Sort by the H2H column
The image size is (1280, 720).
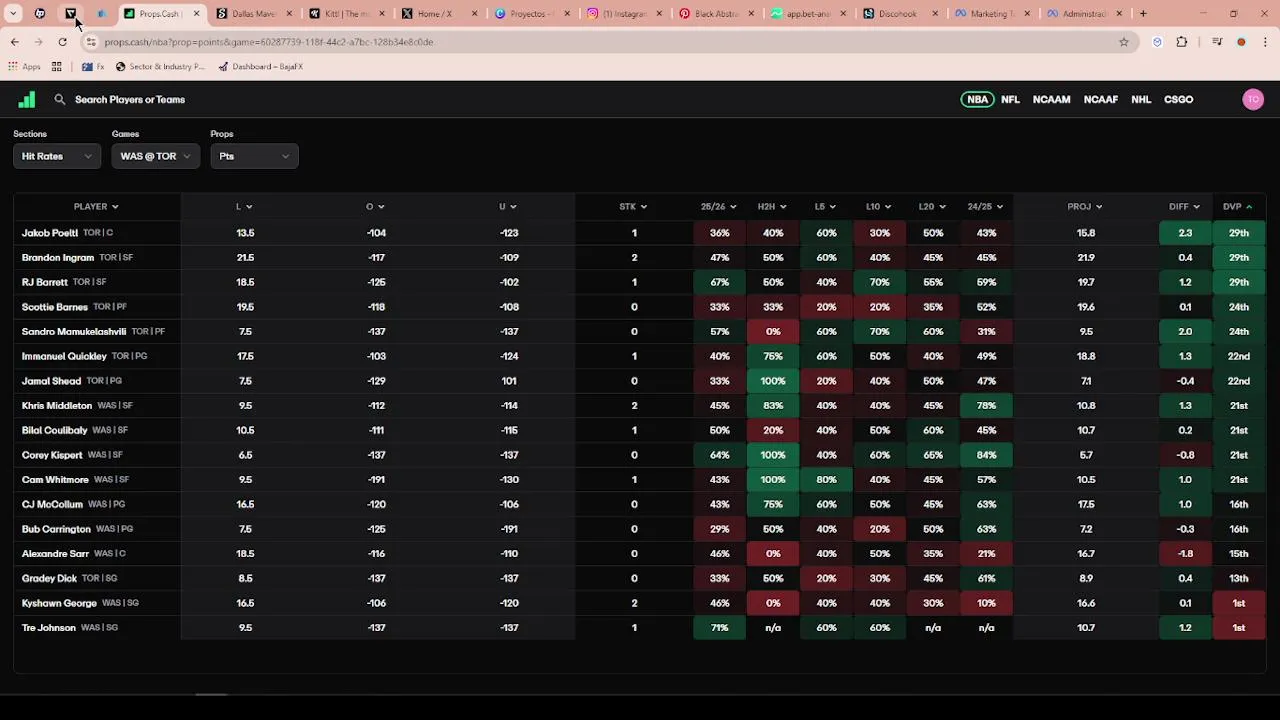[772, 207]
